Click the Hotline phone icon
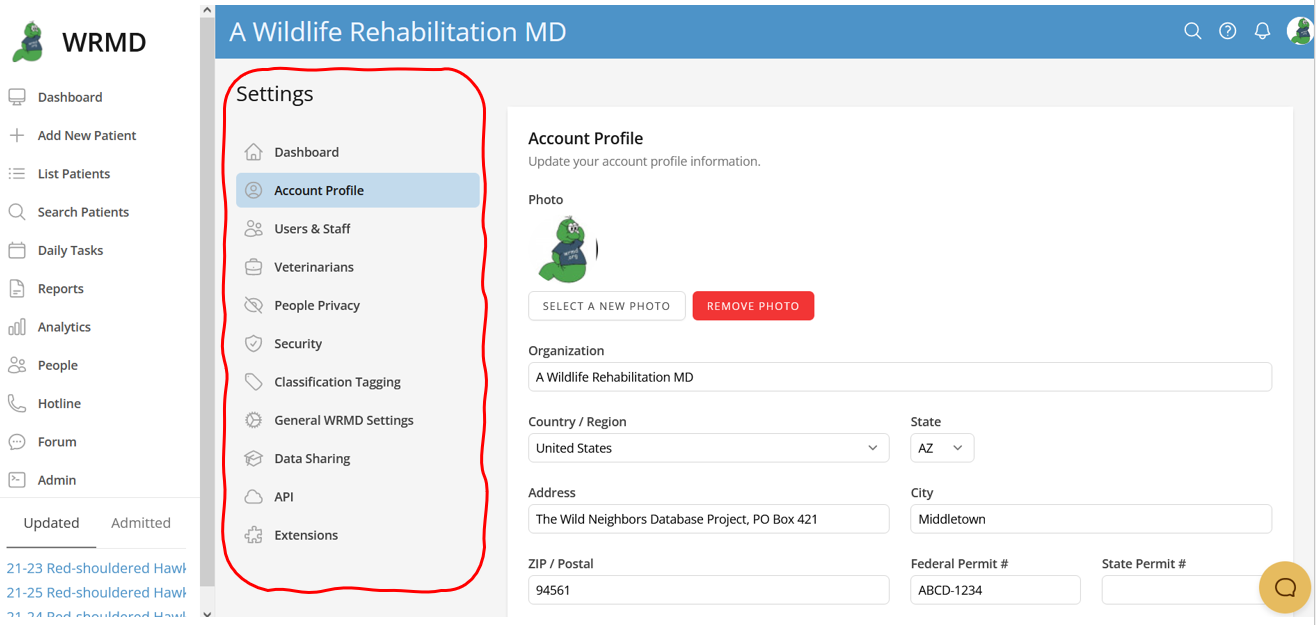 tap(17, 403)
